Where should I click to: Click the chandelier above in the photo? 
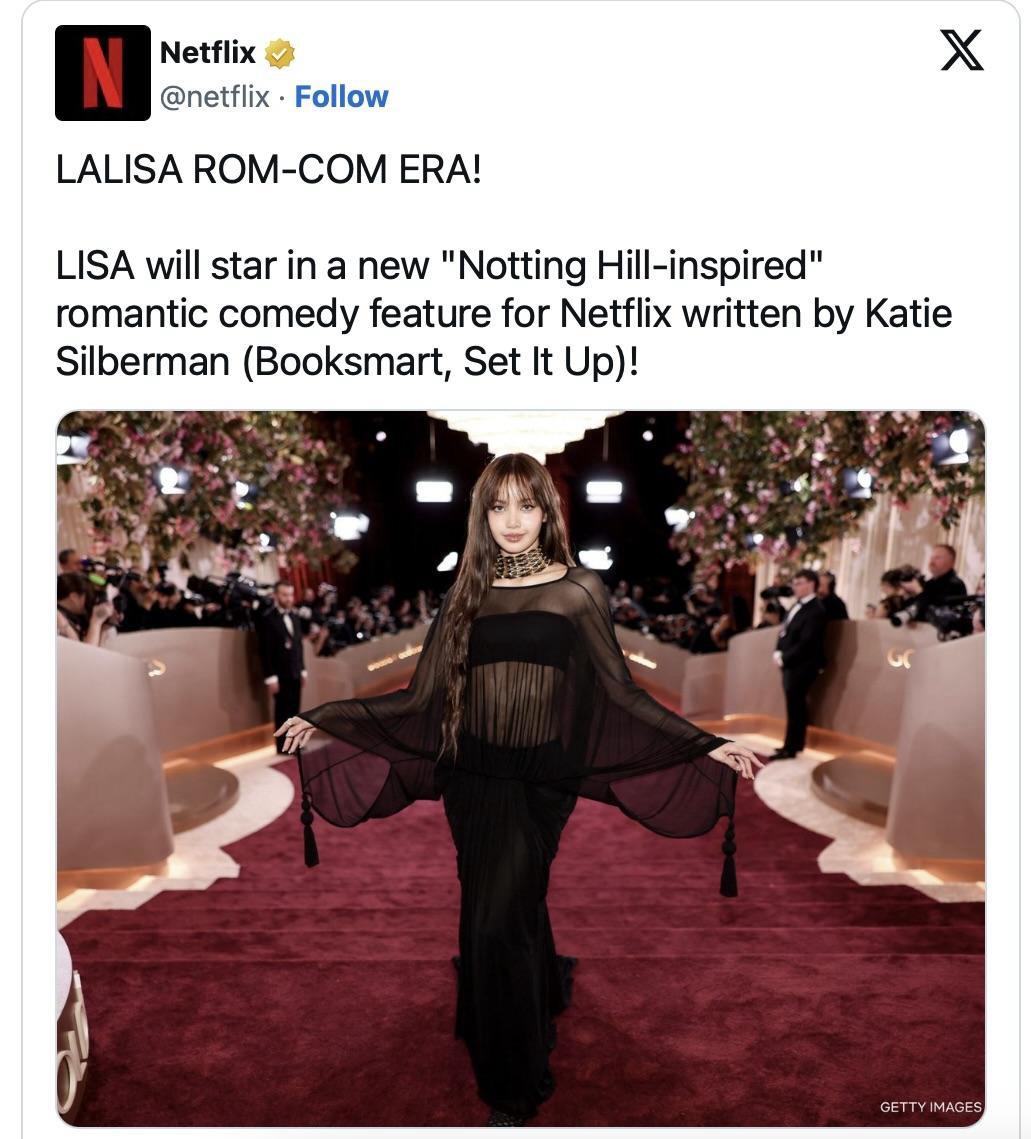pos(525,432)
